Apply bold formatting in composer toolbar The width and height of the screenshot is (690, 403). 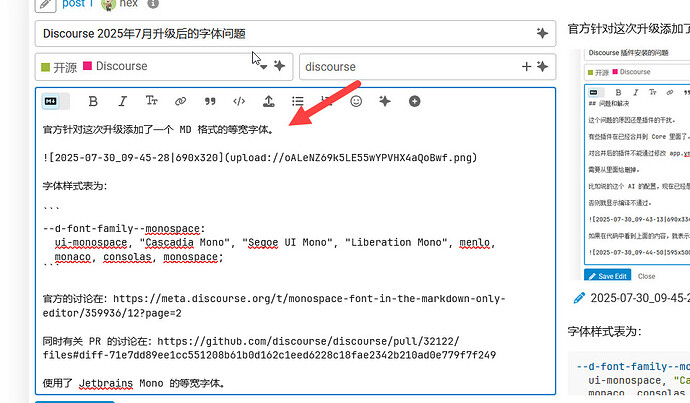pyautogui.click(x=93, y=102)
